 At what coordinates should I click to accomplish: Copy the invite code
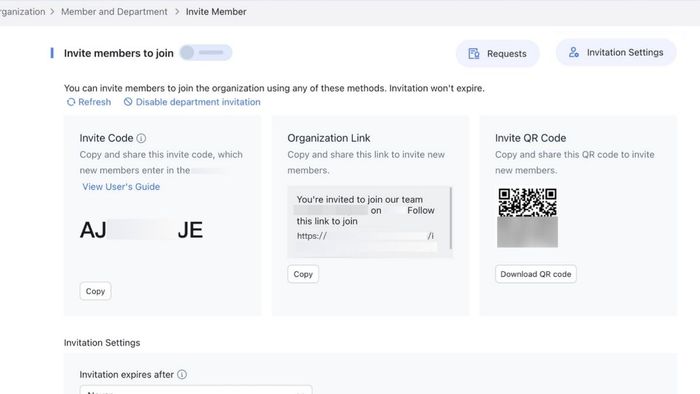95,291
